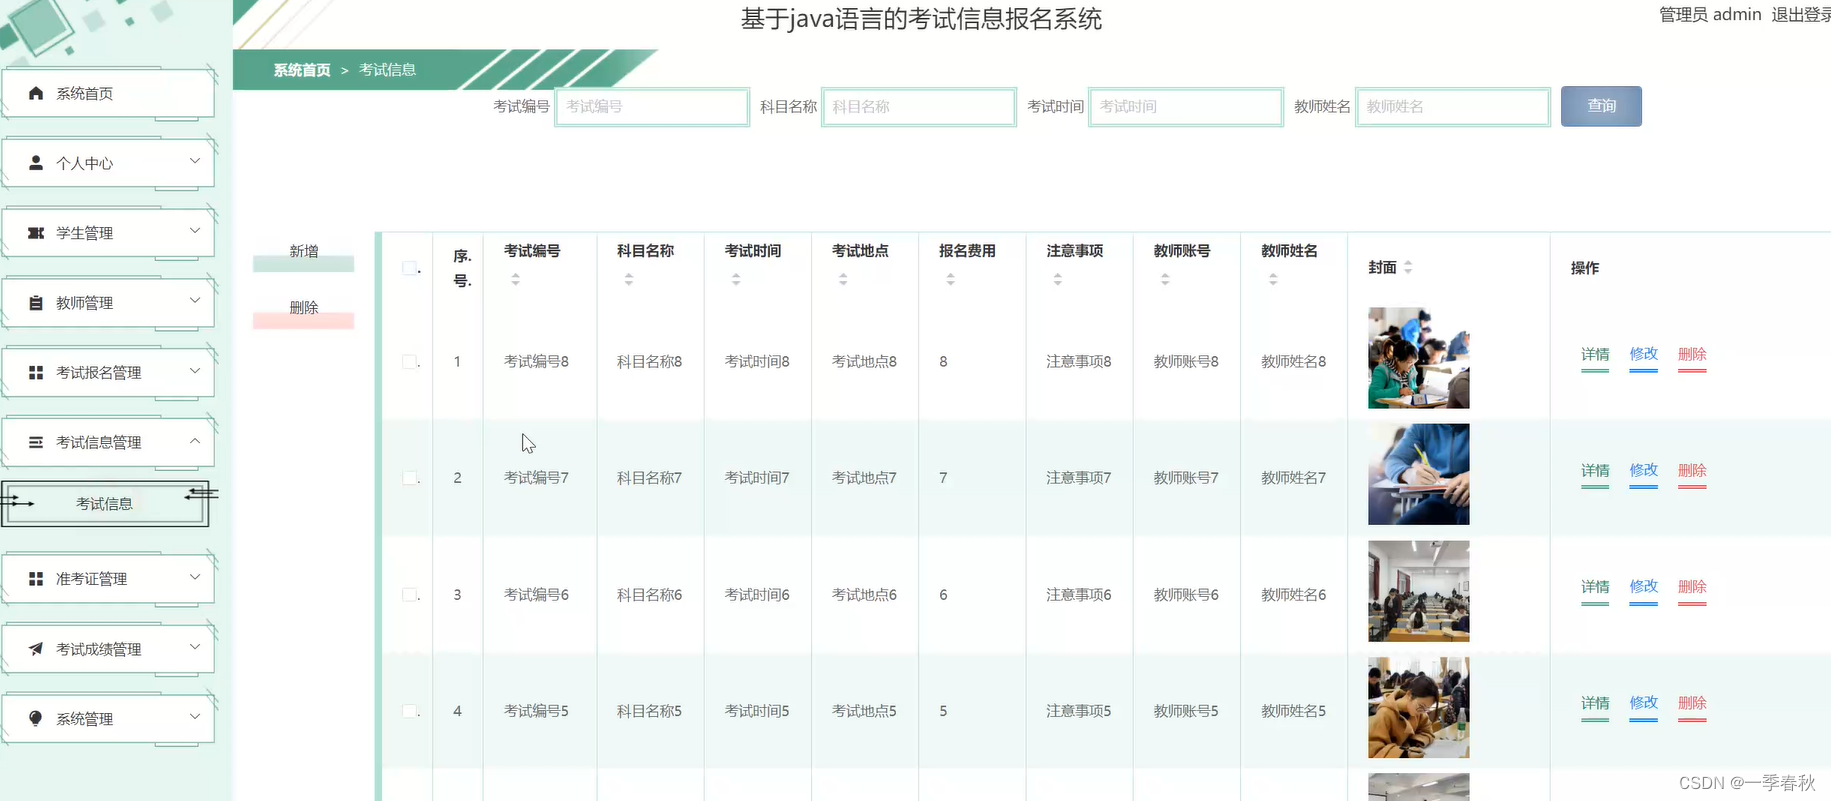
Task: Sort by 考试编号 column arrows
Action: [516, 280]
